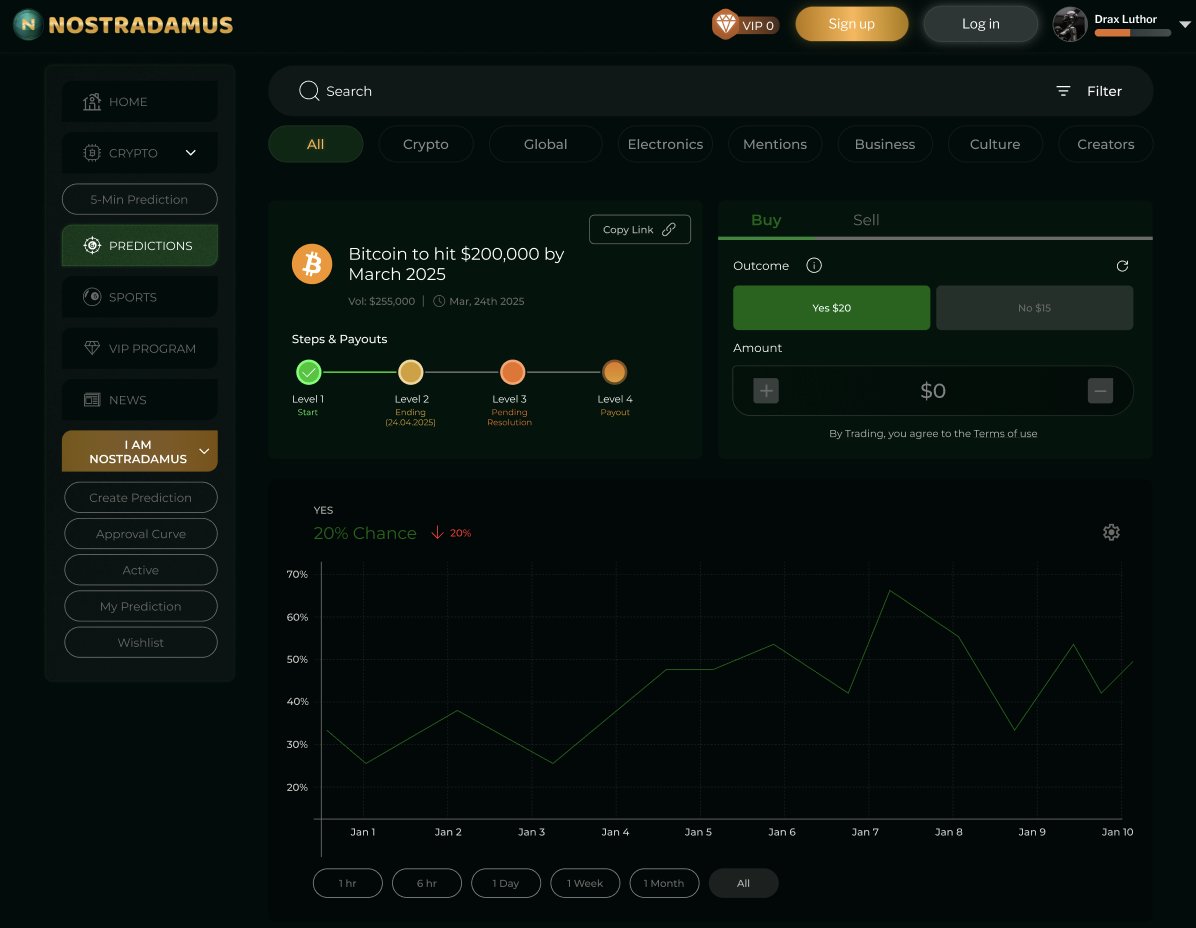
Task: Click the Nostradamus logo icon
Action: pos(28,24)
